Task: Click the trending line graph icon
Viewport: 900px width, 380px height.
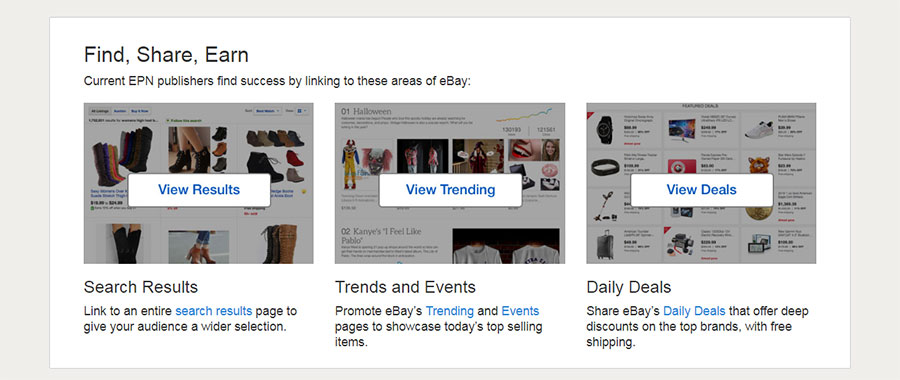Action: tap(524, 114)
